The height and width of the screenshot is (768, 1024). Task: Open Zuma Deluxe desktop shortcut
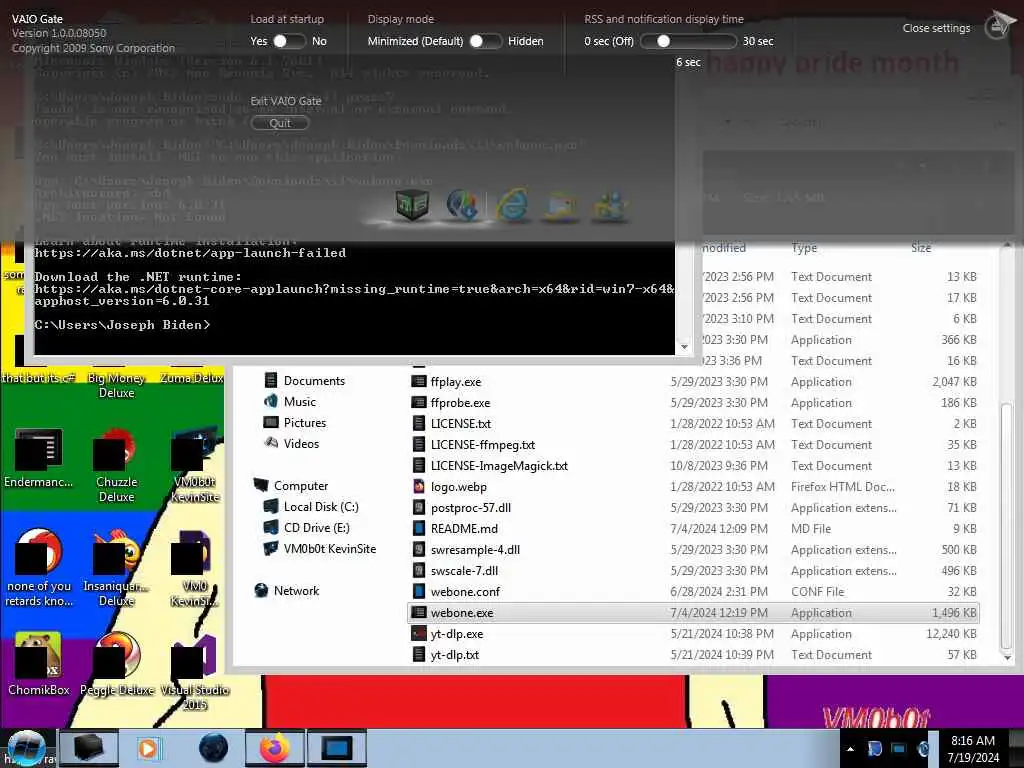192,378
